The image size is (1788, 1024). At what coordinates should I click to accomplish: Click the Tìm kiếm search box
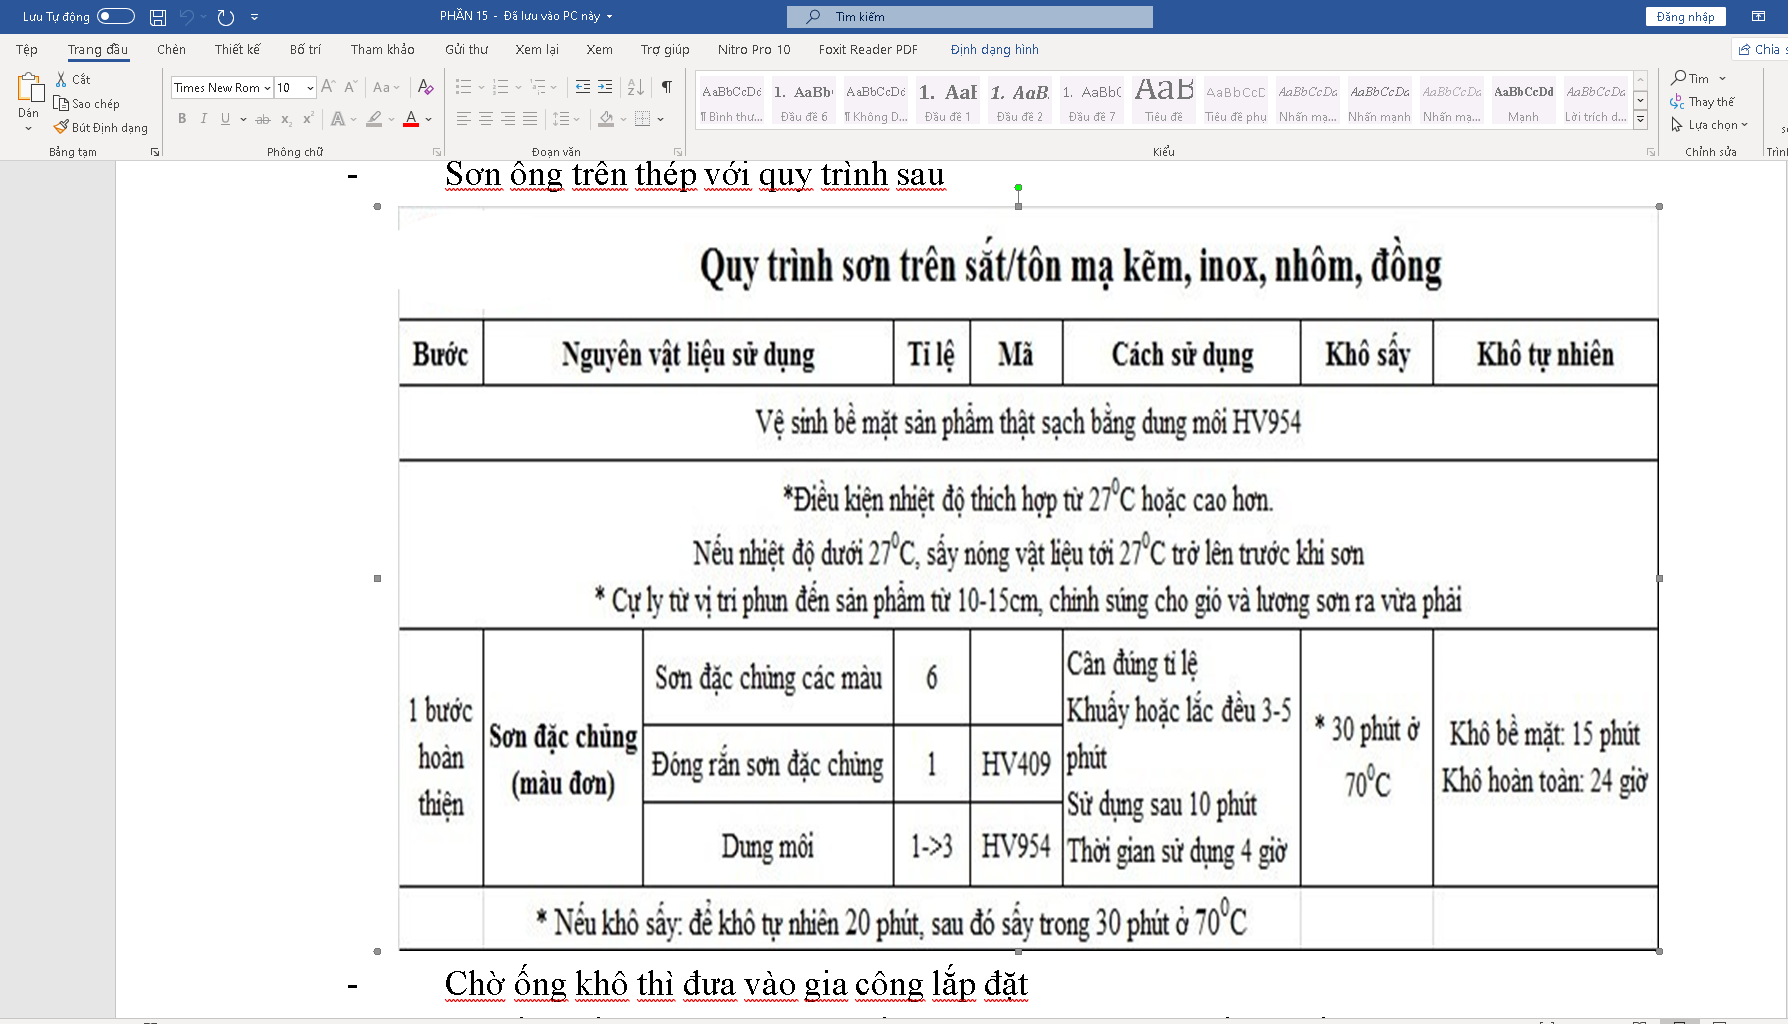pos(969,17)
